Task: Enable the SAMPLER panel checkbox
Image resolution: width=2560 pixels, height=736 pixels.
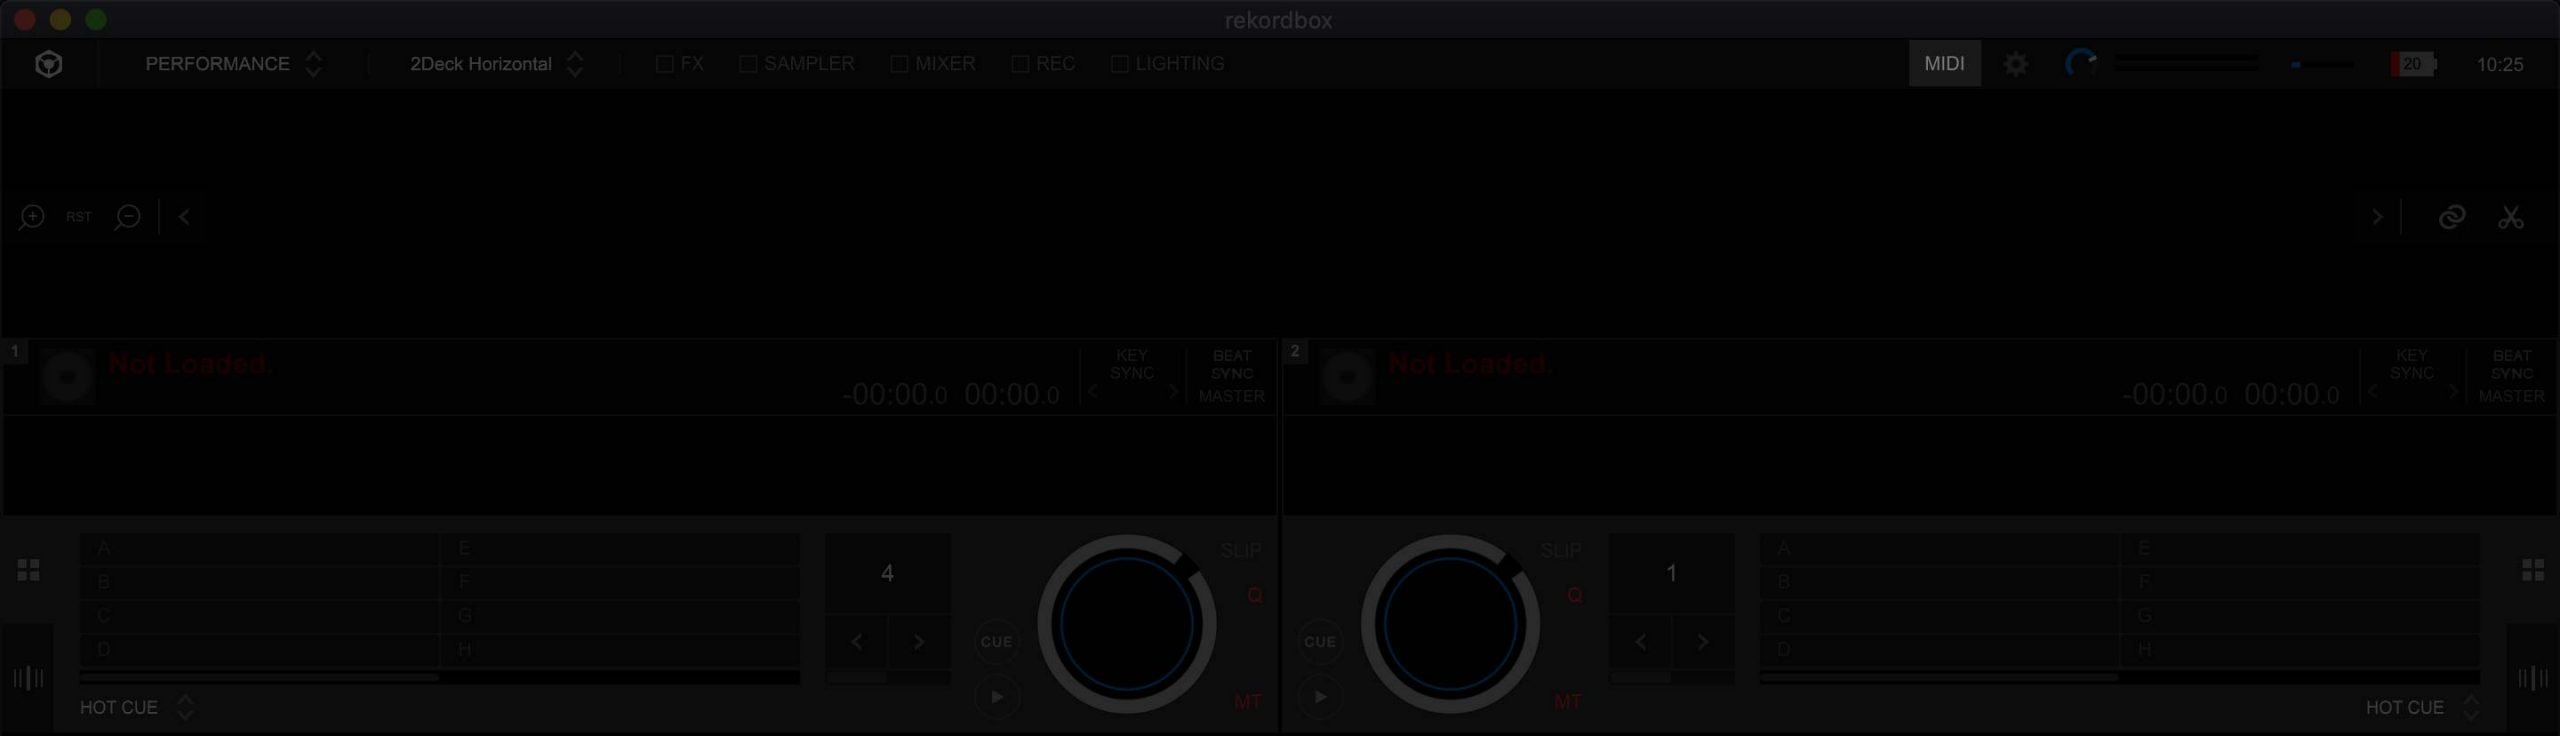Action: click(x=748, y=64)
